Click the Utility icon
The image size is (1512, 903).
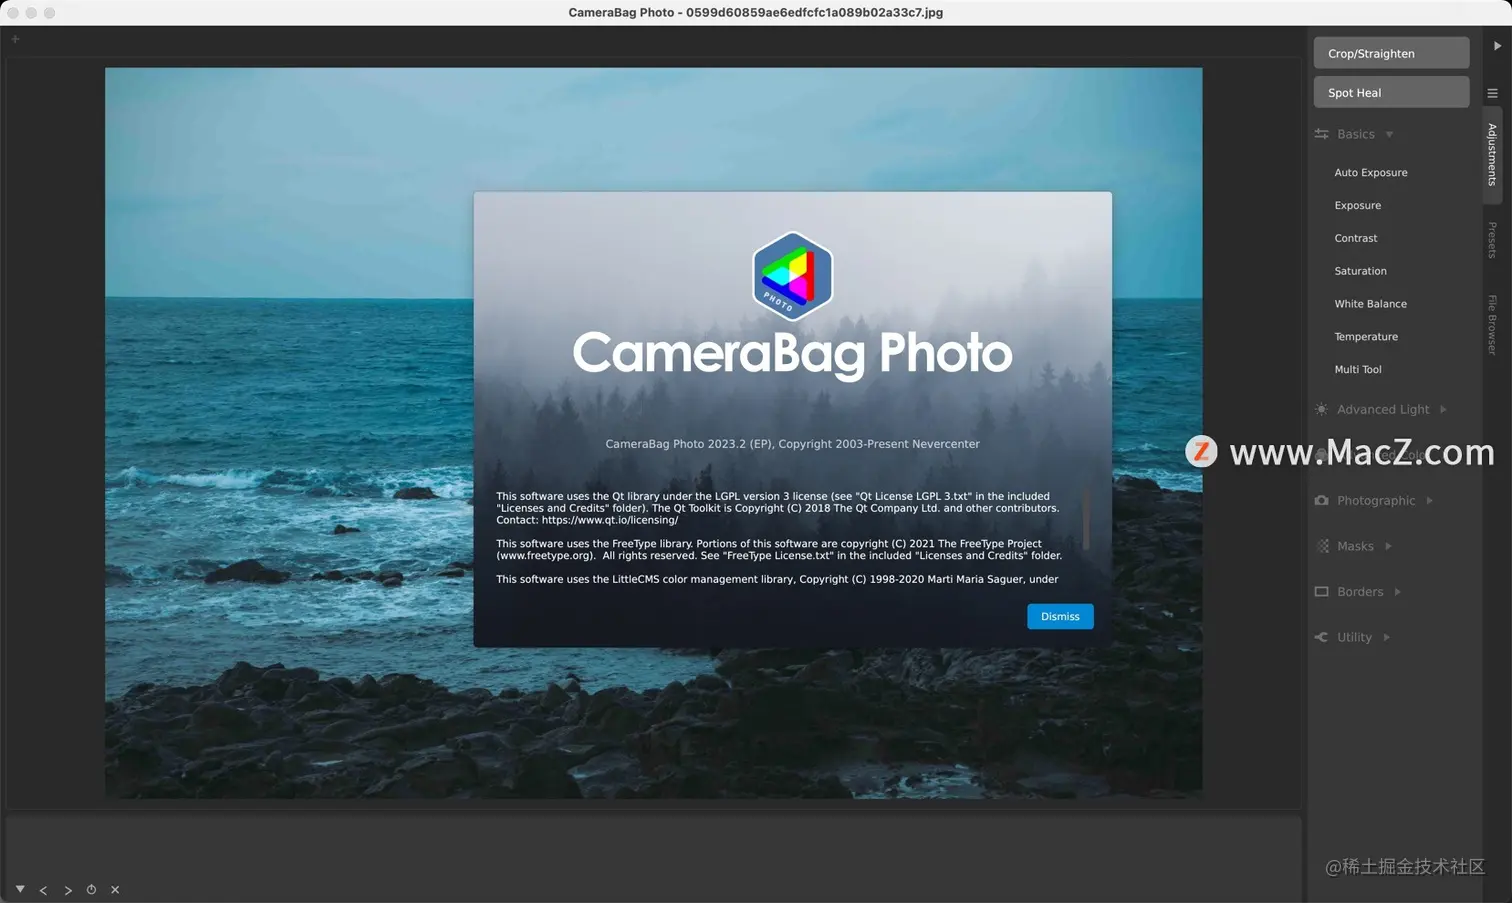point(1321,637)
